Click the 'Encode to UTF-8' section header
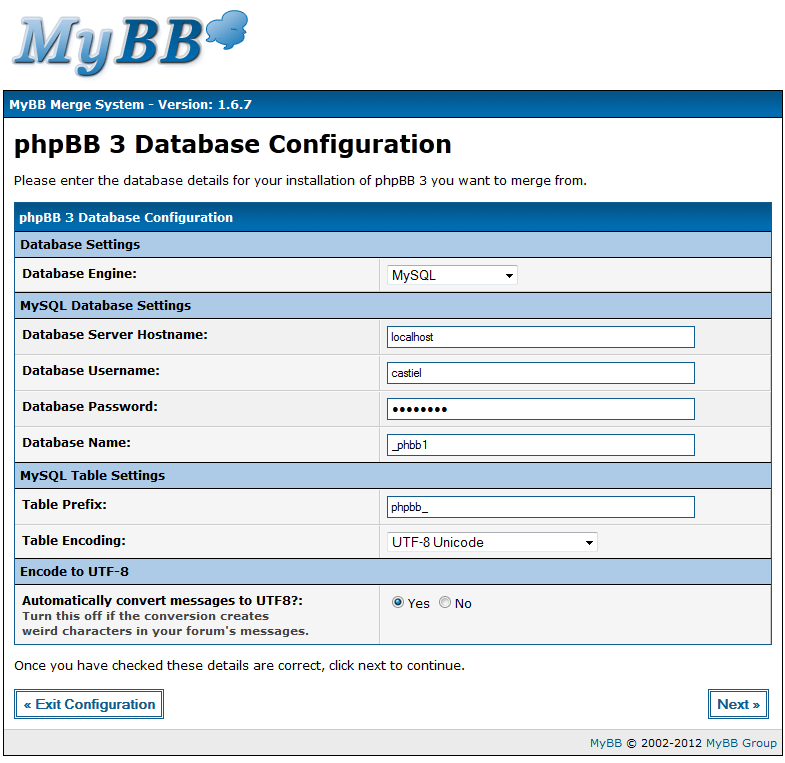 click(393, 572)
